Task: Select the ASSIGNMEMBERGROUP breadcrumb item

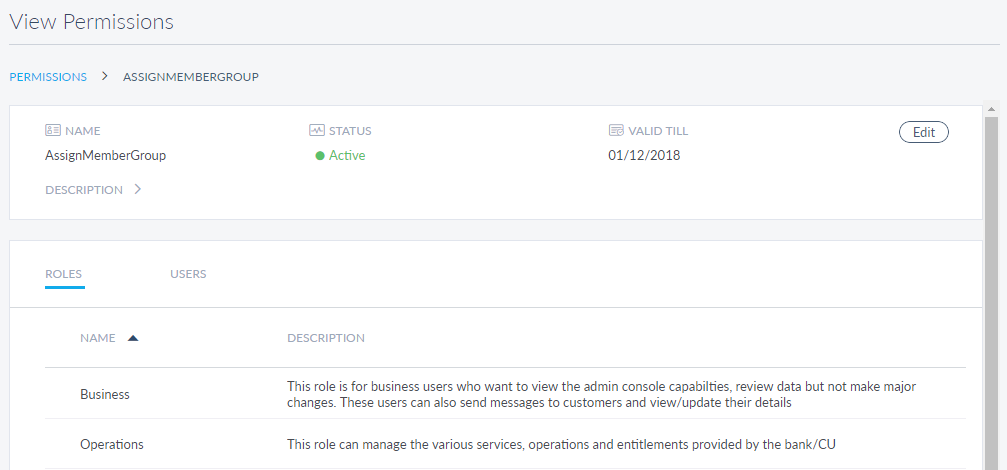Action: (191, 77)
